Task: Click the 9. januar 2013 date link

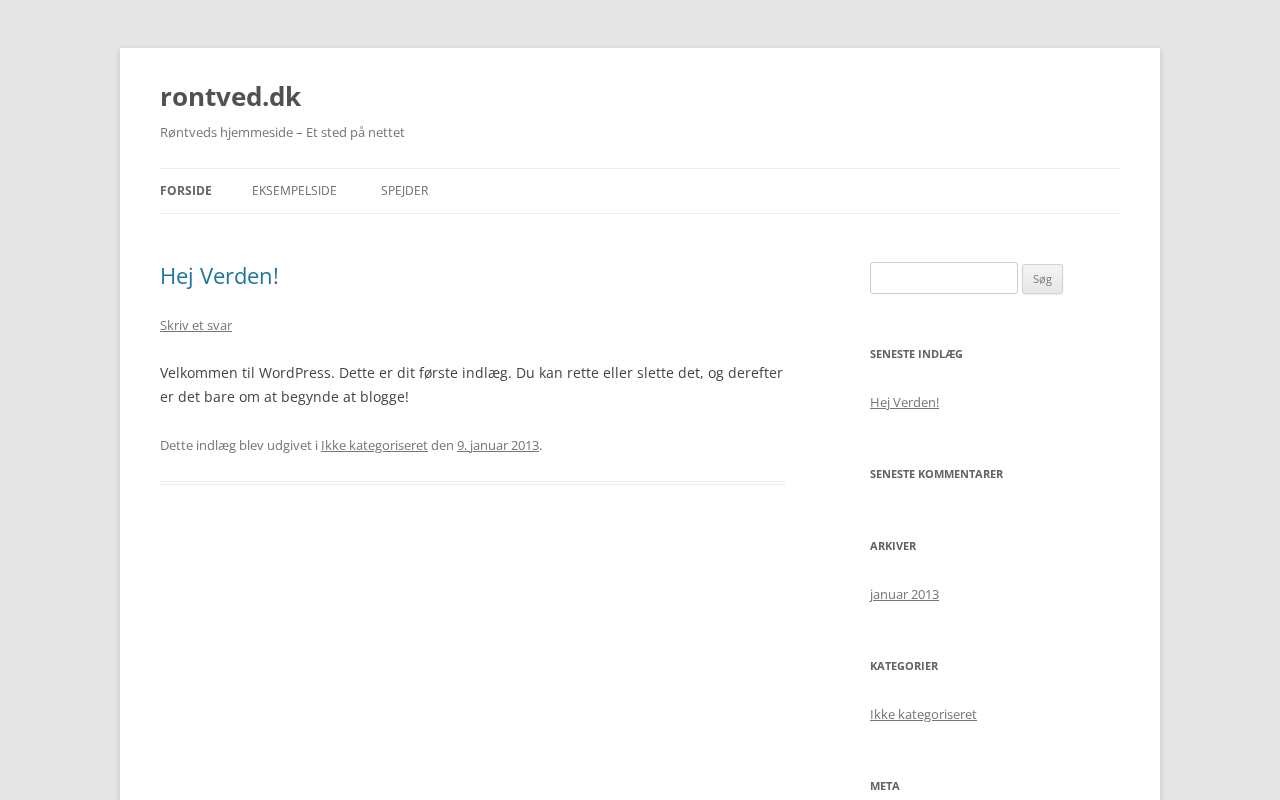Action: pyautogui.click(x=498, y=445)
